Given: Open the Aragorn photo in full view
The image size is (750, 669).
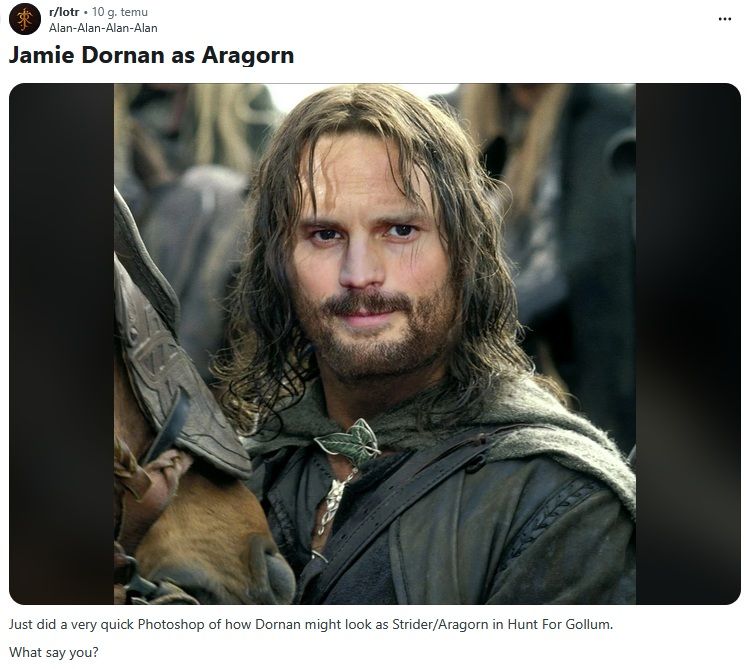Looking at the screenshot, I should tap(375, 344).
